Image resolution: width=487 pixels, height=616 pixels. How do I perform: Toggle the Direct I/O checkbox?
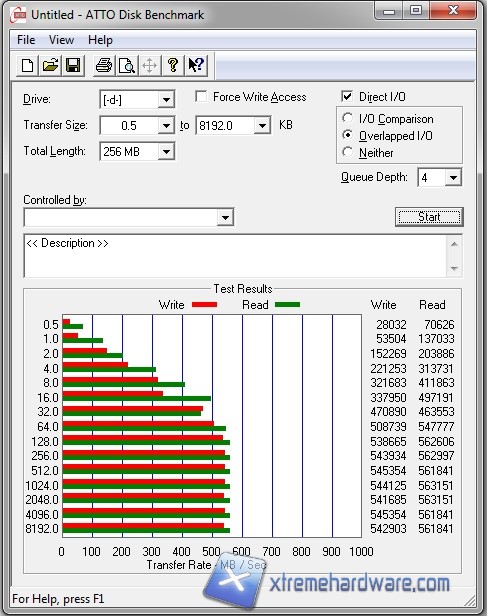tap(347, 96)
